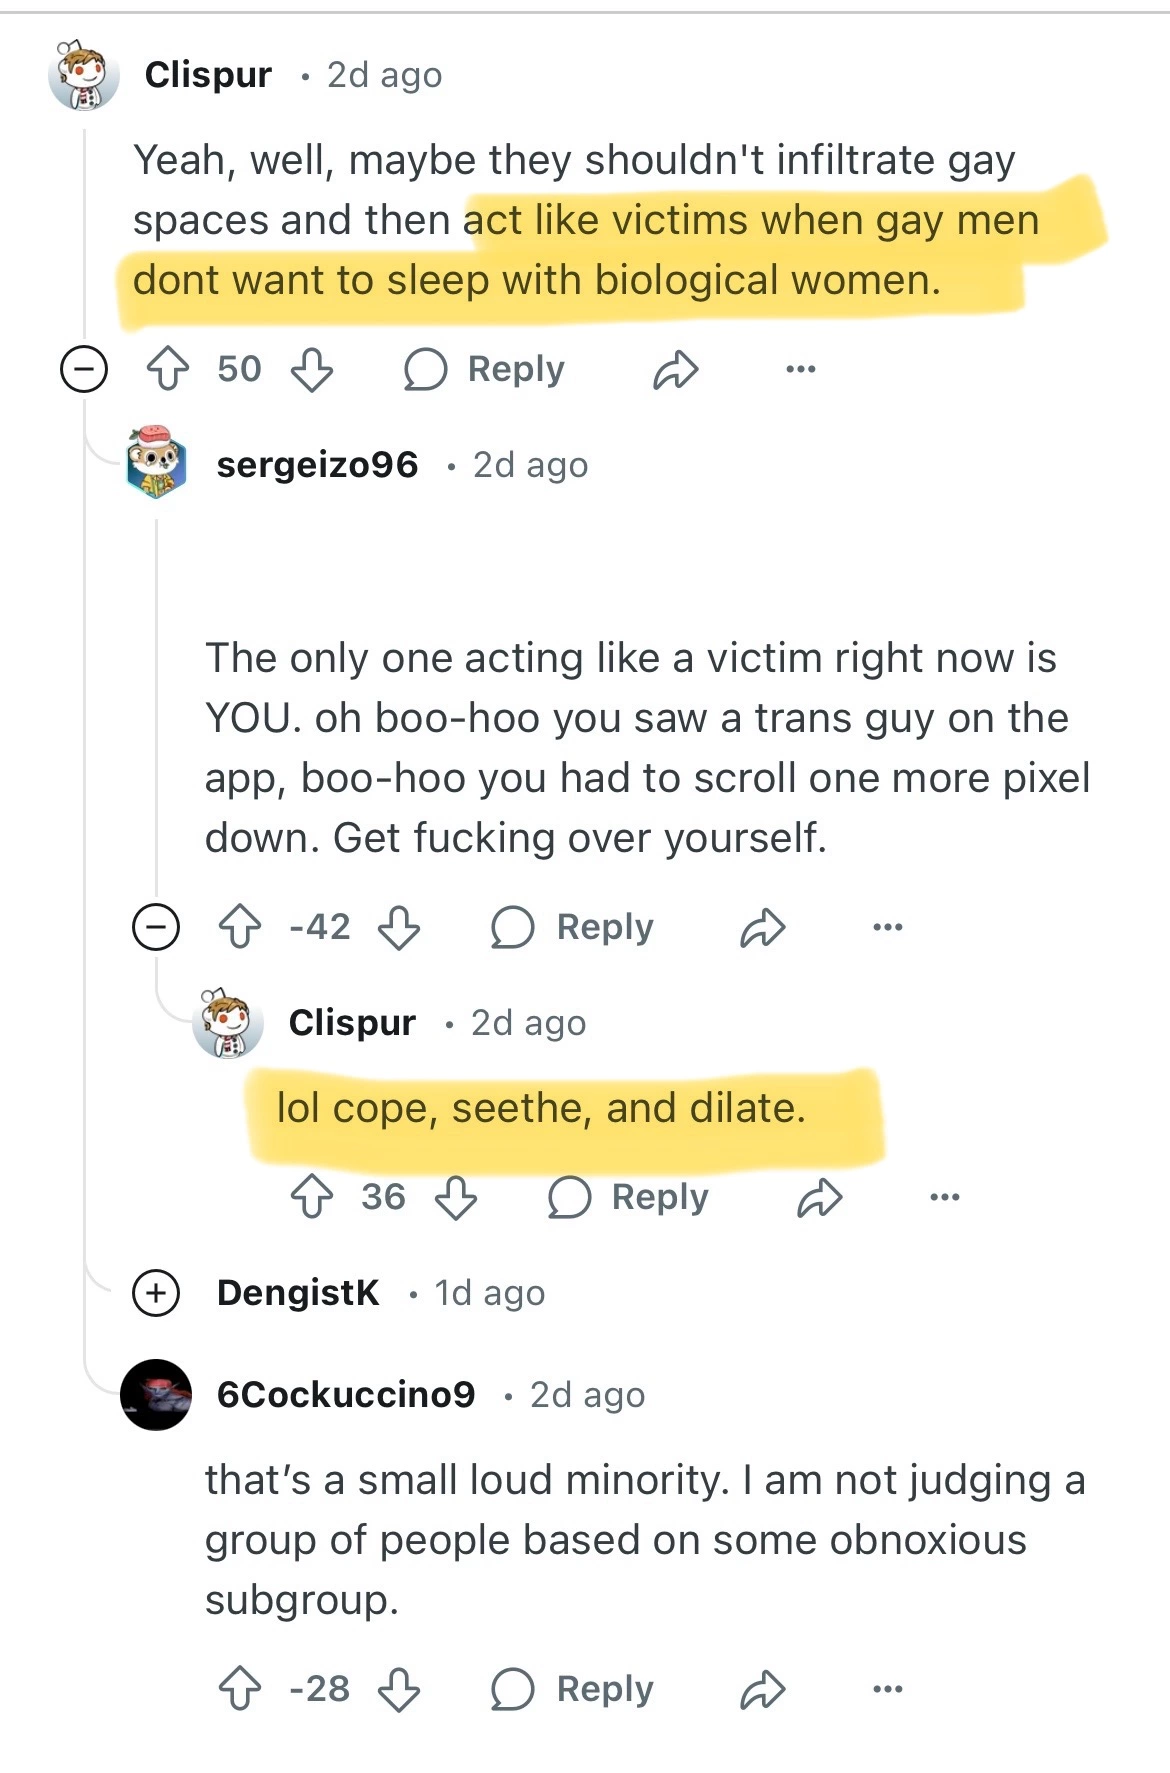
Task: Downvote 6Cockuccino9's -28 comment
Action: (399, 1689)
